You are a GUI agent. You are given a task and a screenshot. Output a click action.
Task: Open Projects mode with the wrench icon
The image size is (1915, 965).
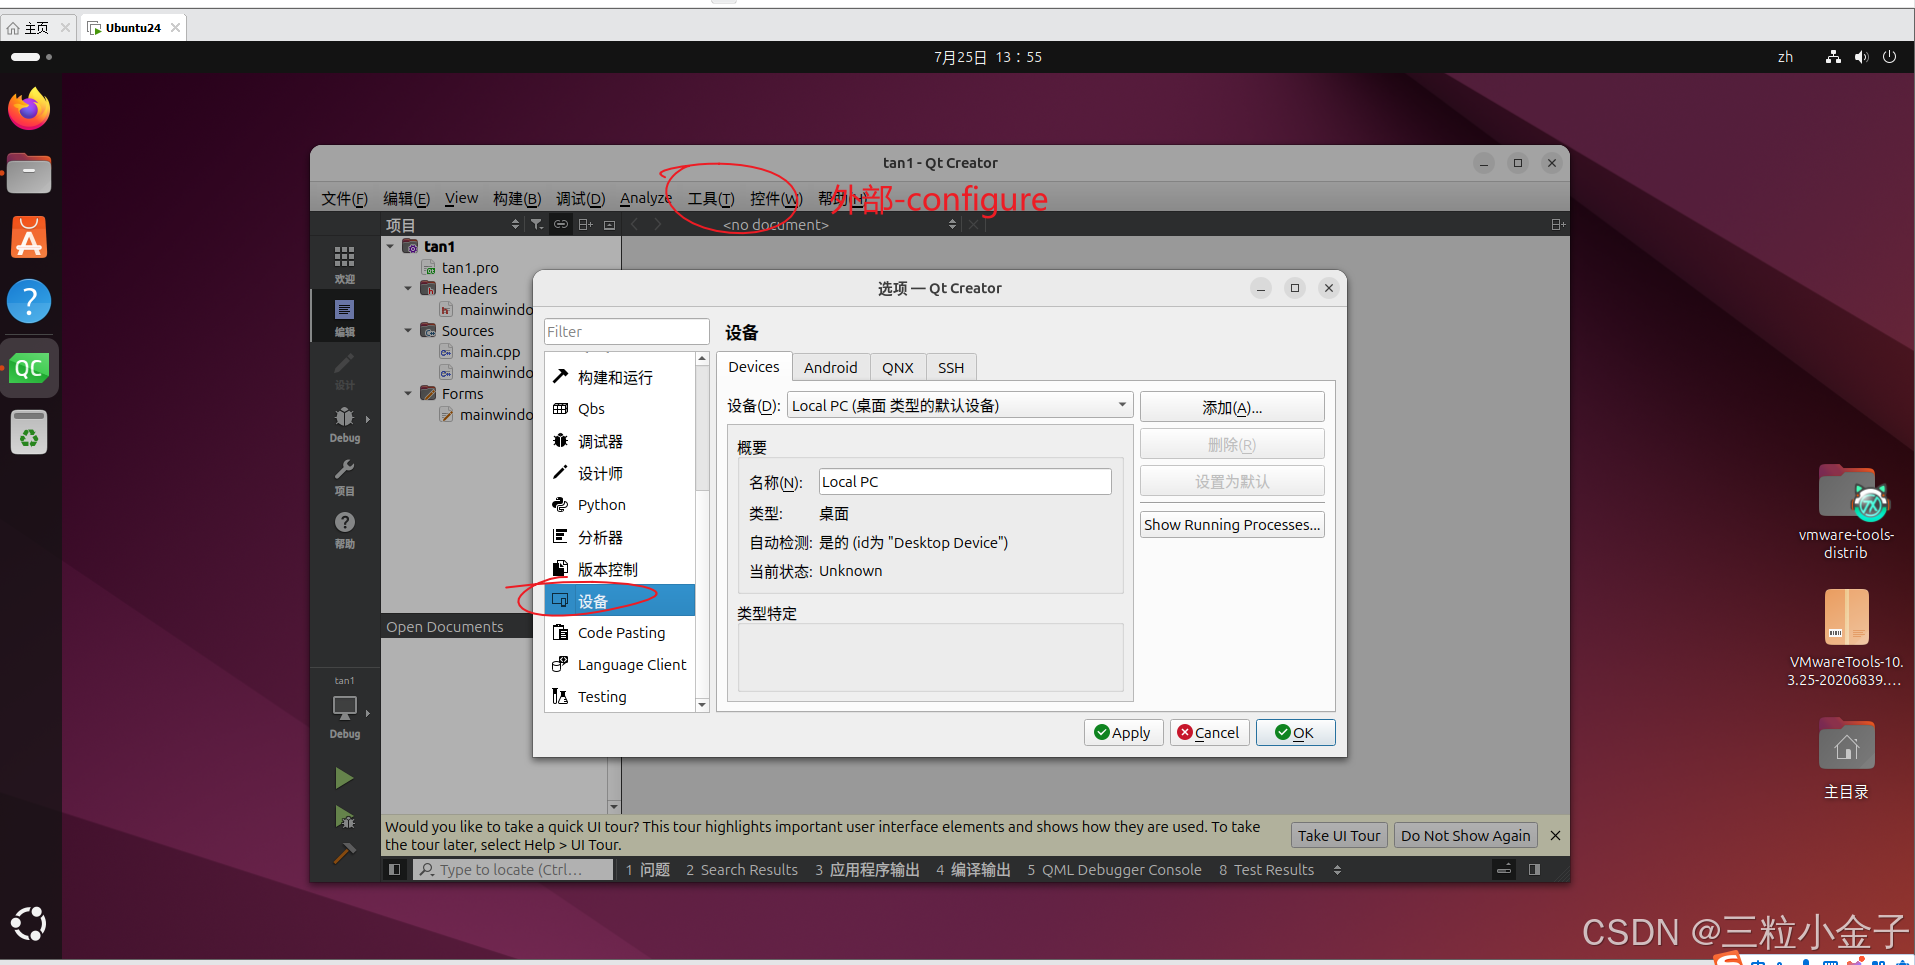coord(344,476)
